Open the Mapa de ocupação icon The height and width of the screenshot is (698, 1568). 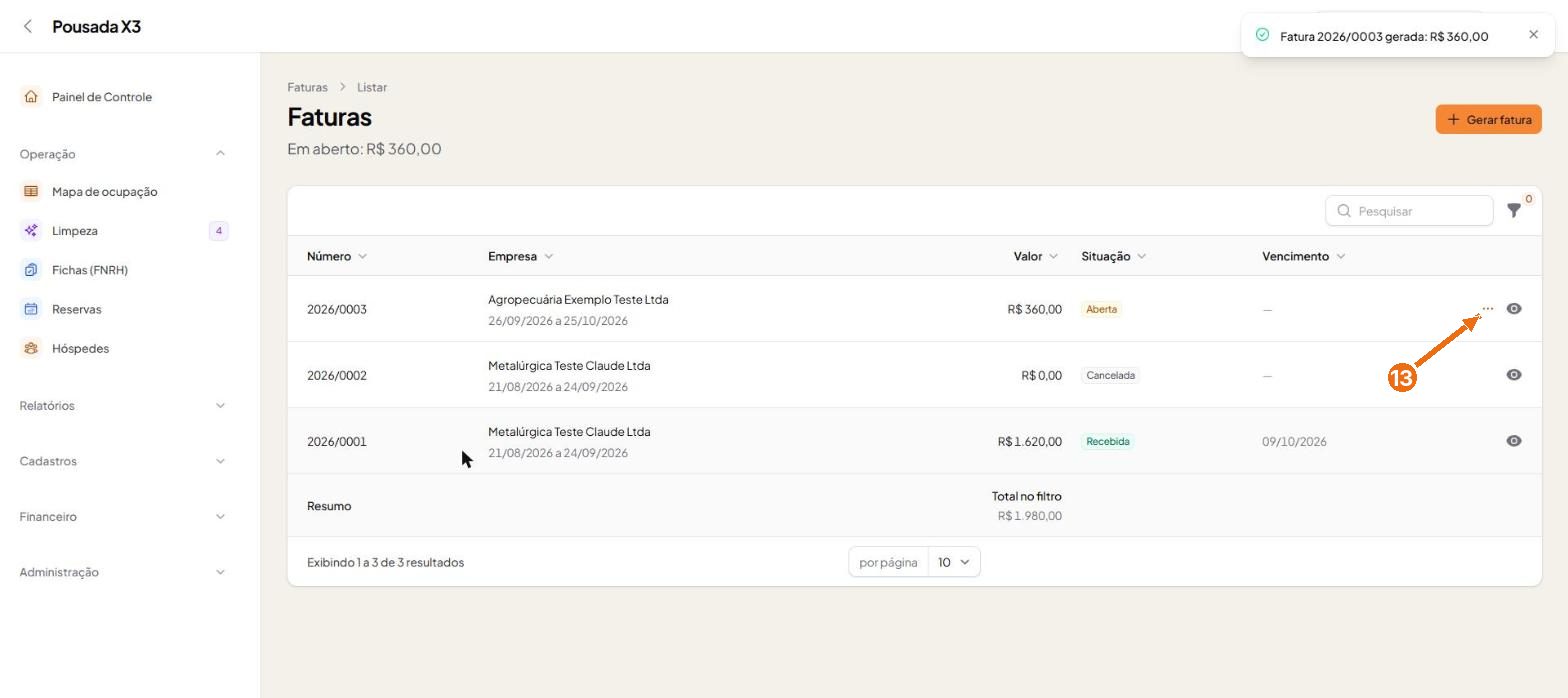coord(31,191)
